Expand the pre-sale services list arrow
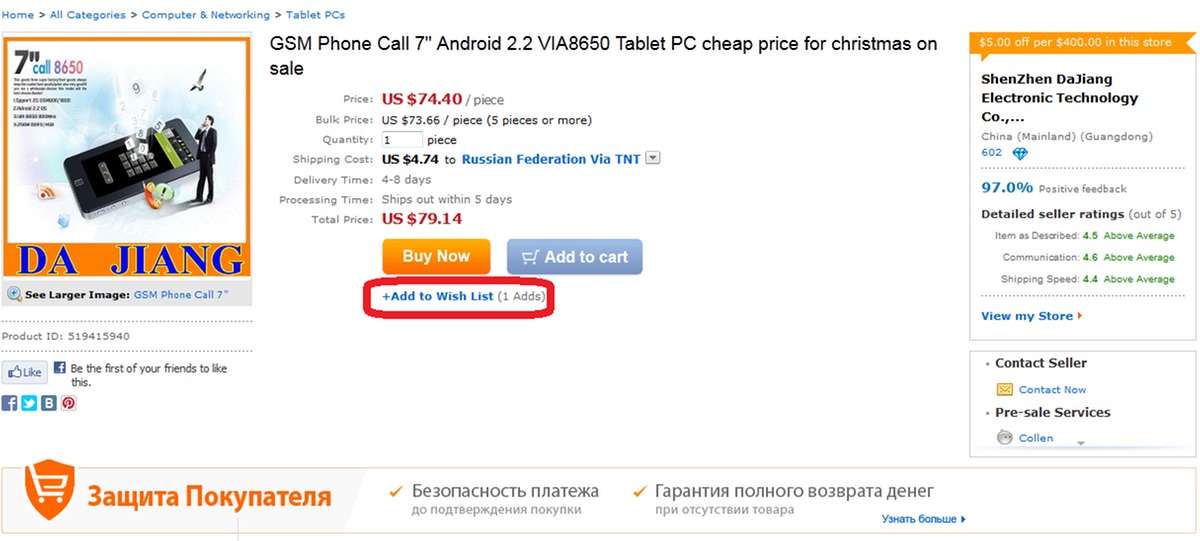Screen dimensions: 1200x541 [x=1080, y=441]
